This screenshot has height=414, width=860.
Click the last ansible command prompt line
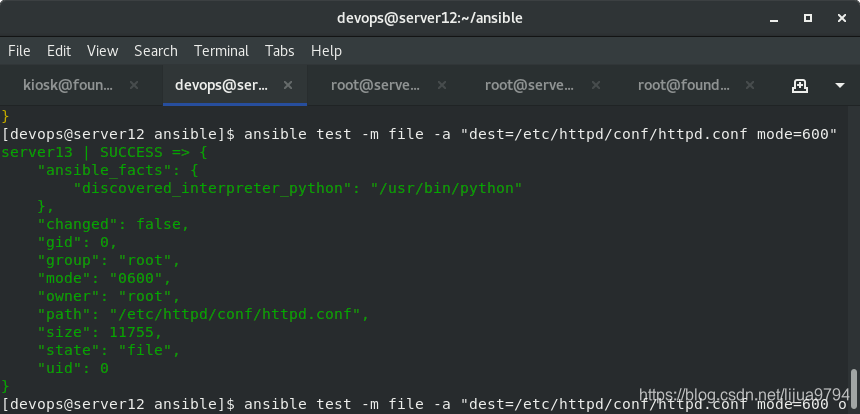pyautogui.click(x=425, y=404)
